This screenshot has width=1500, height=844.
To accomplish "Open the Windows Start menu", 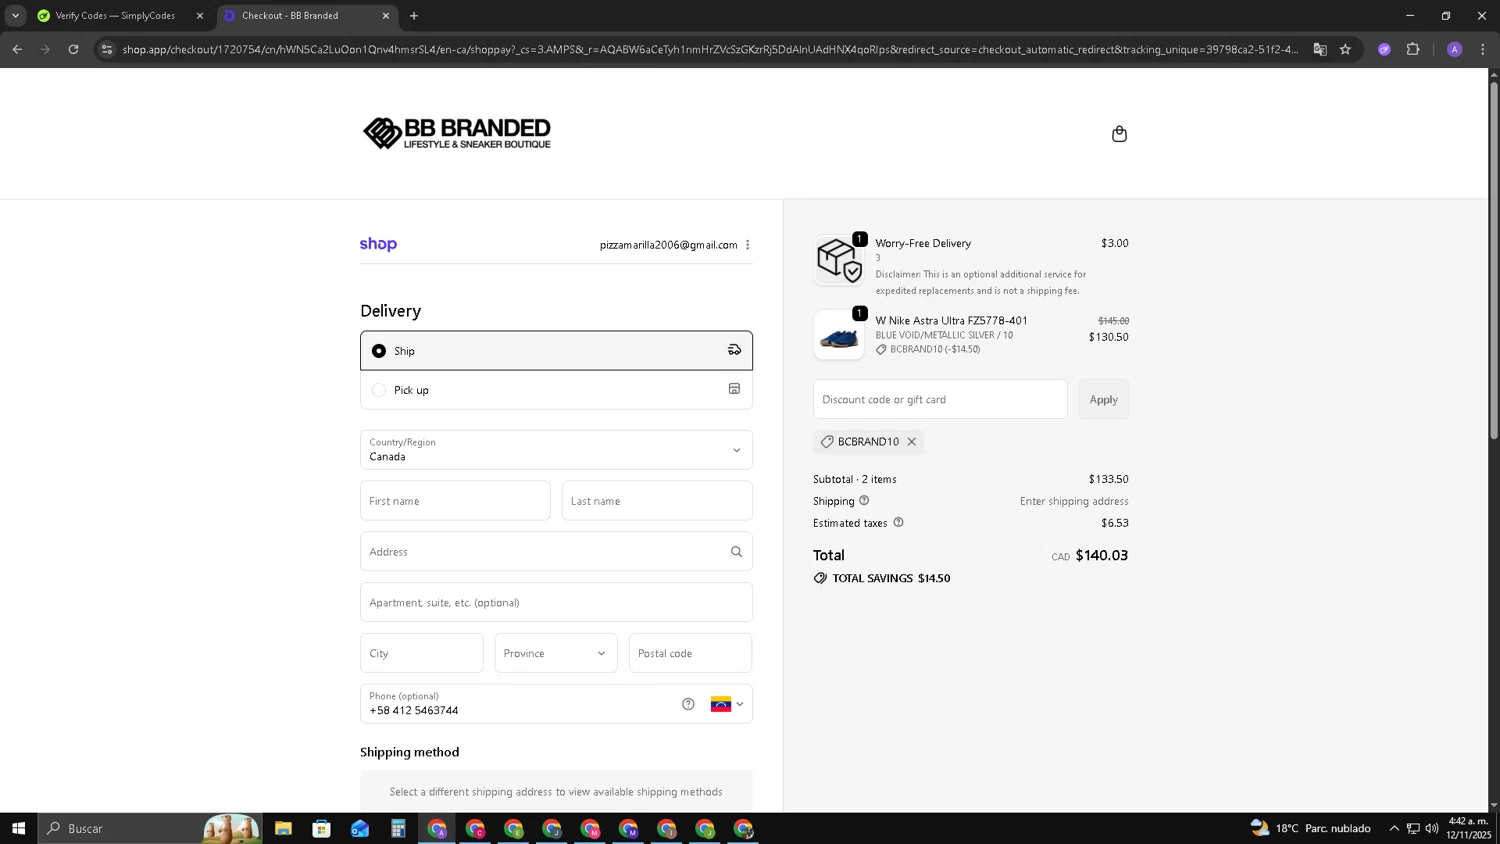I will 18,828.
